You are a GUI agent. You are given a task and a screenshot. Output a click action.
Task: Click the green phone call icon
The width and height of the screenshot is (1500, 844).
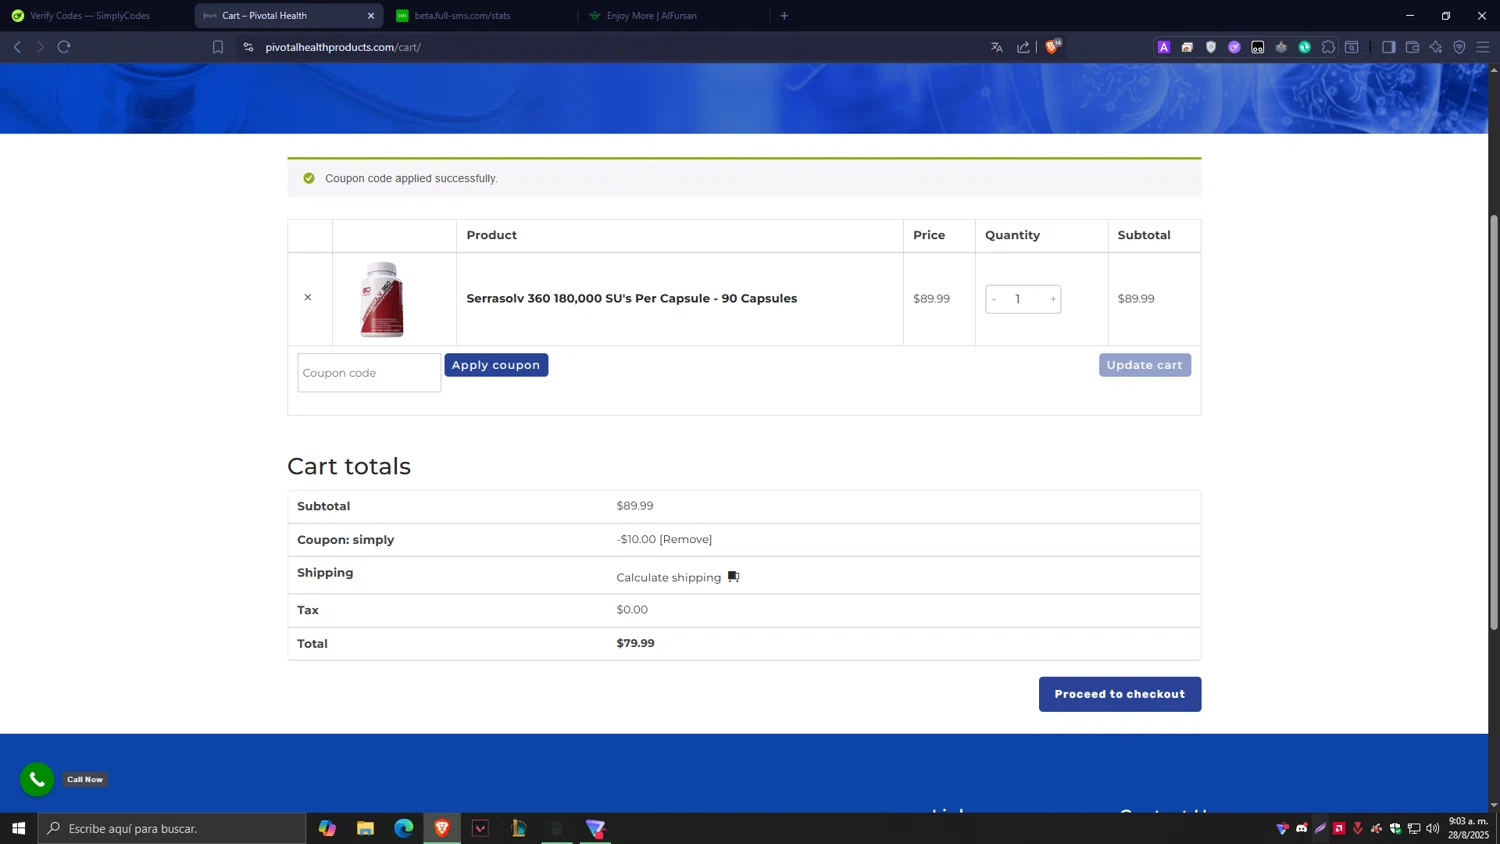coord(37,779)
